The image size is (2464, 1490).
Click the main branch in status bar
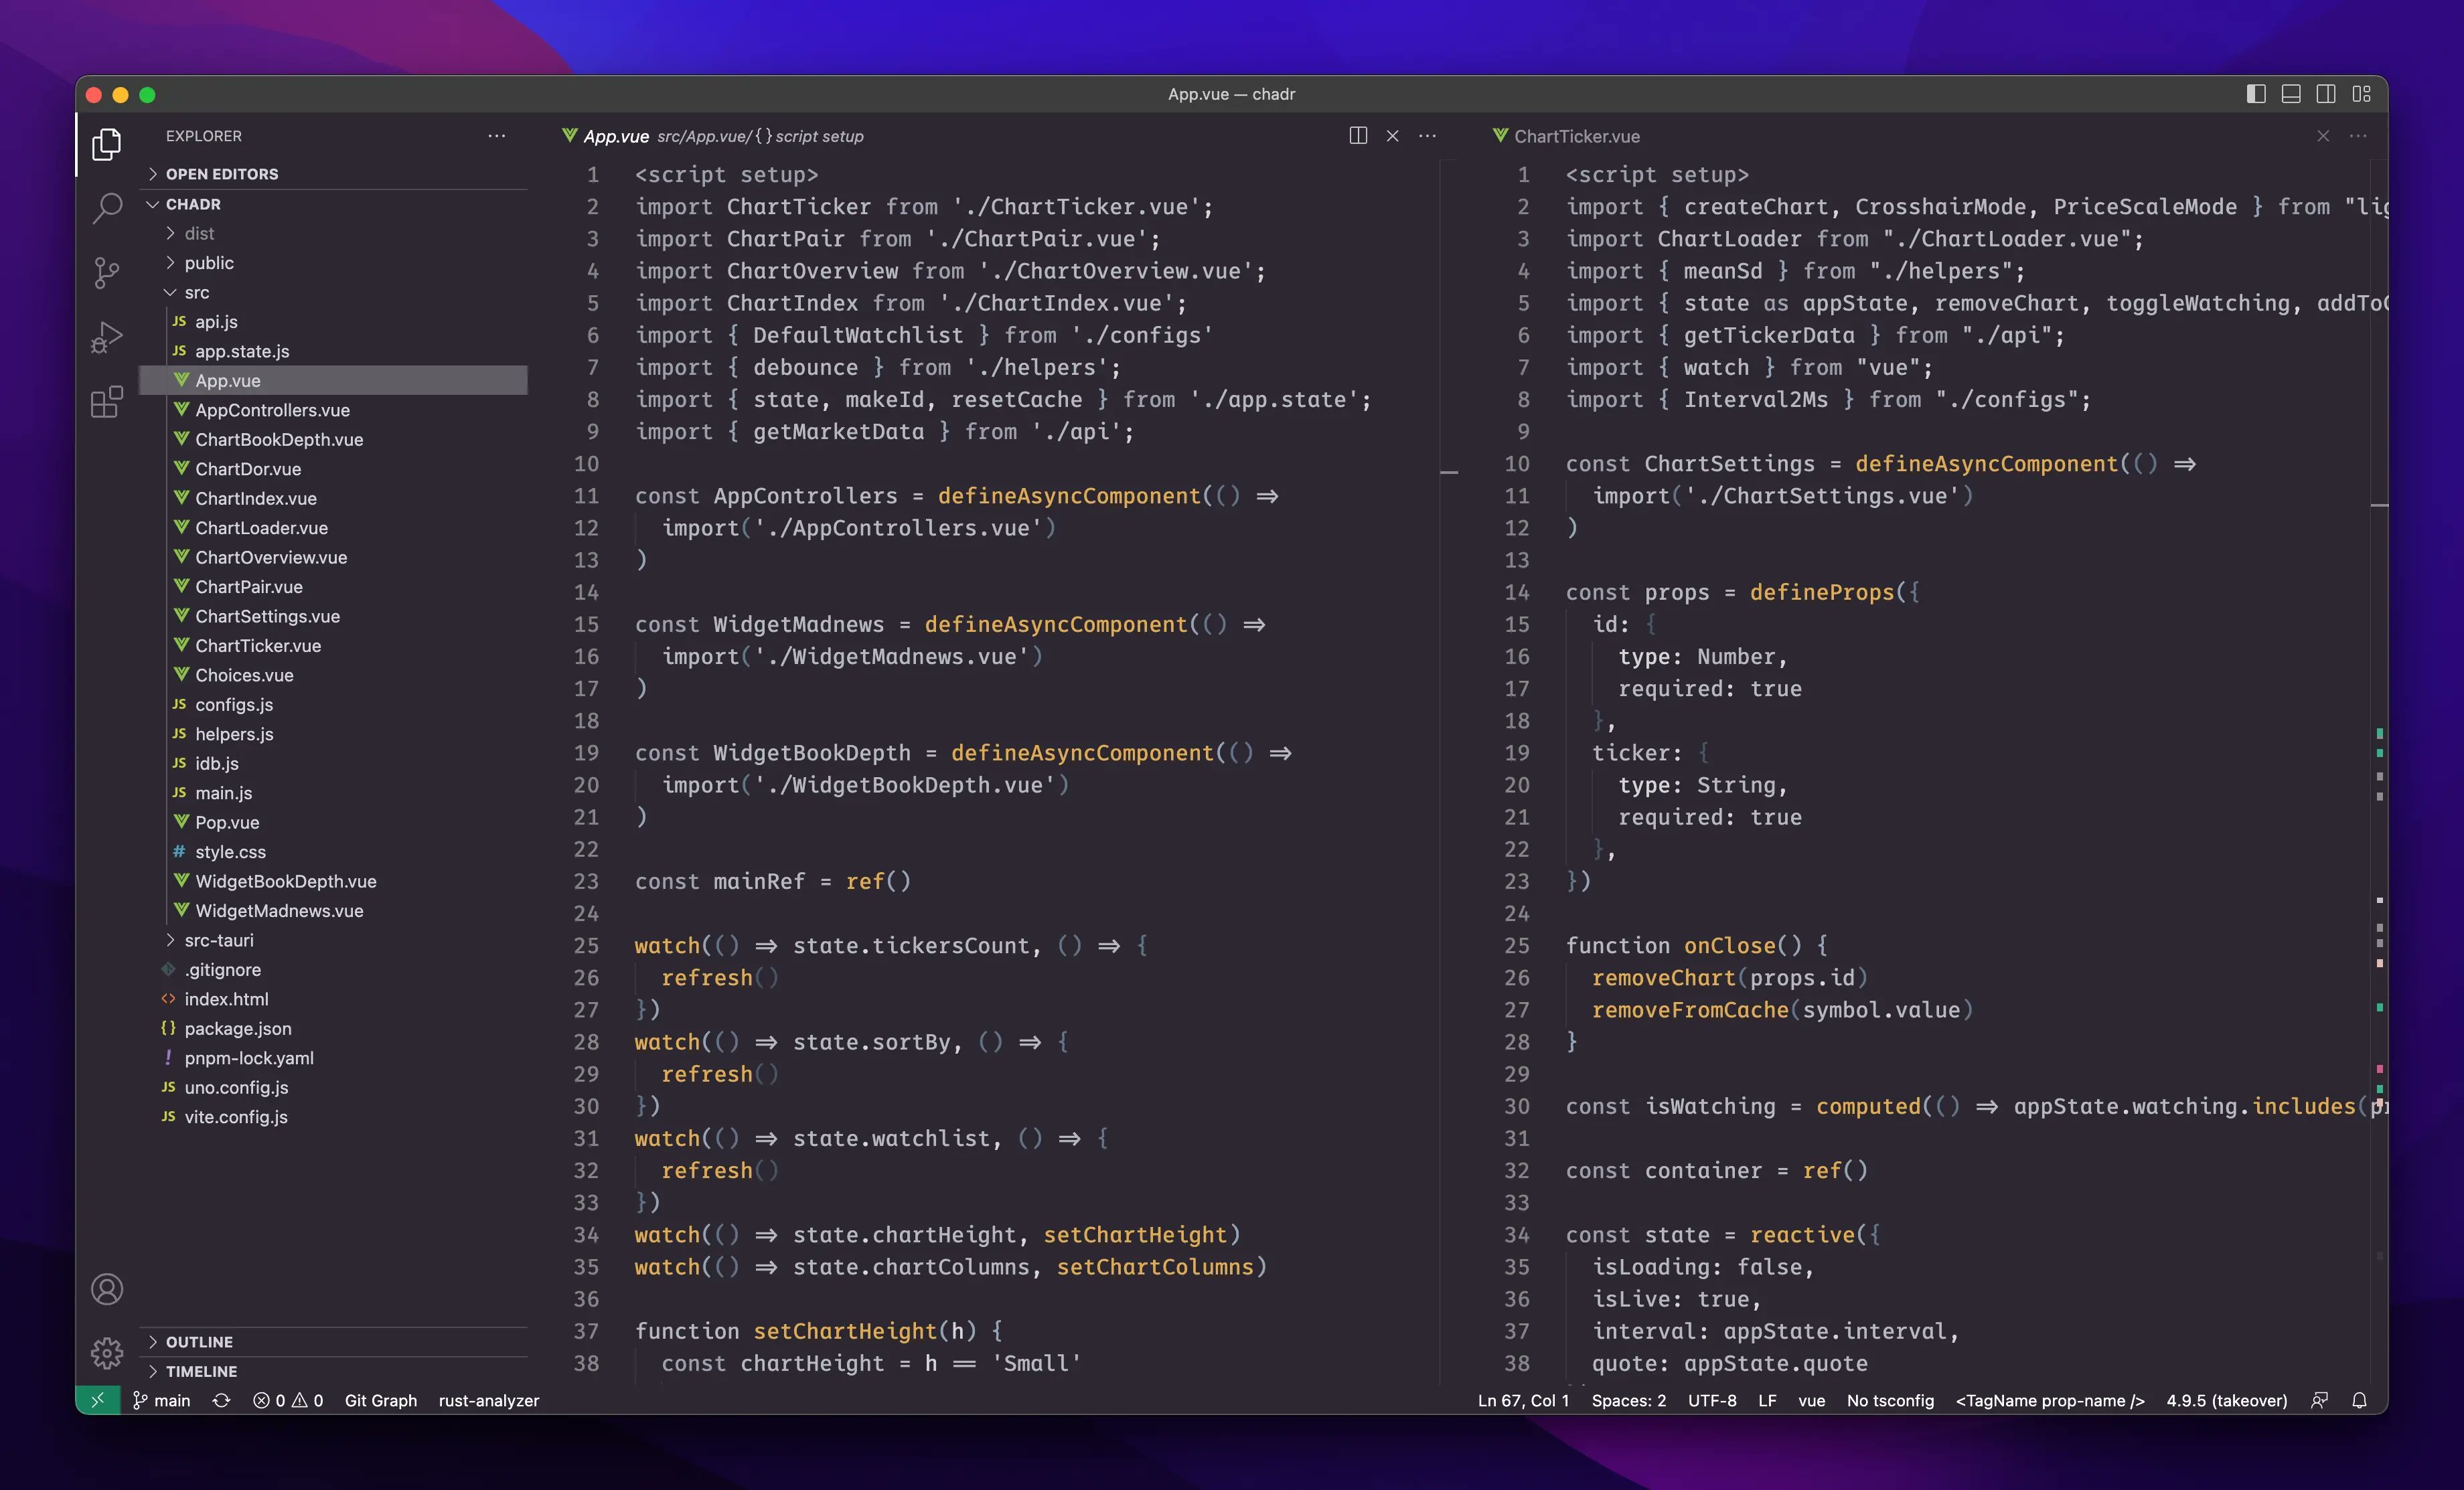point(162,1400)
